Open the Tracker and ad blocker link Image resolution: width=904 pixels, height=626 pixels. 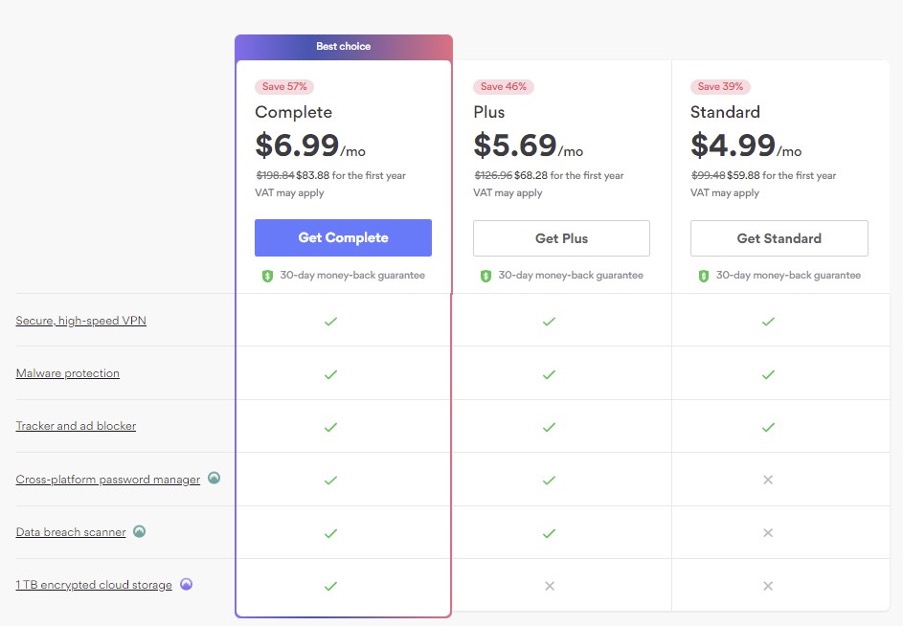(x=75, y=426)
